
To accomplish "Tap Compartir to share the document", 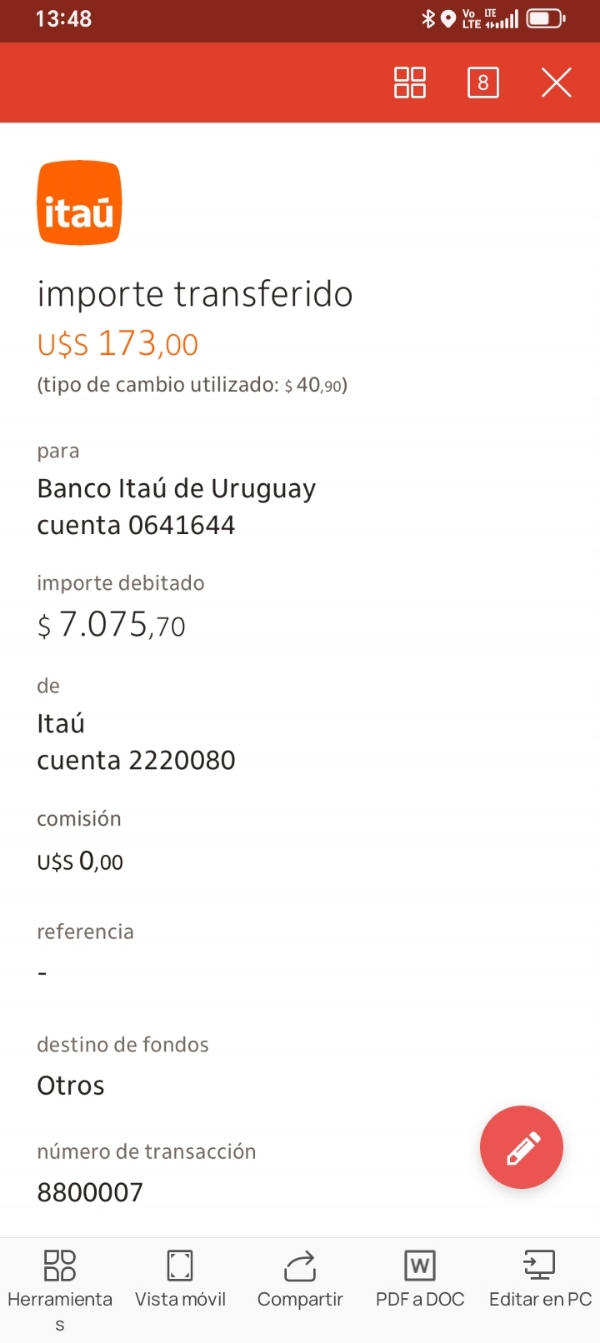I will 300,1280.
